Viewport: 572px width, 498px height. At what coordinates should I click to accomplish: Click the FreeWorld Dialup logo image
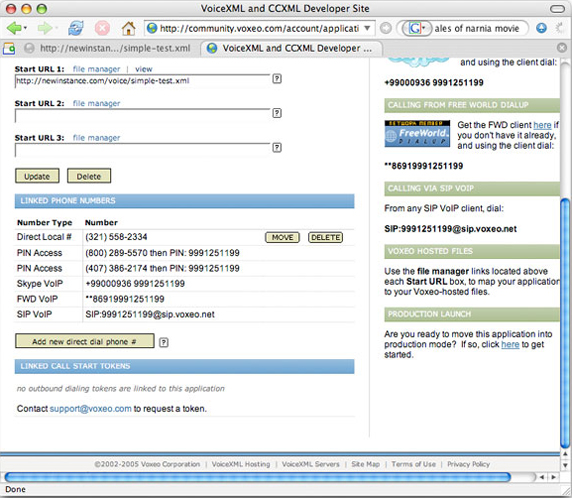[417, 134]
